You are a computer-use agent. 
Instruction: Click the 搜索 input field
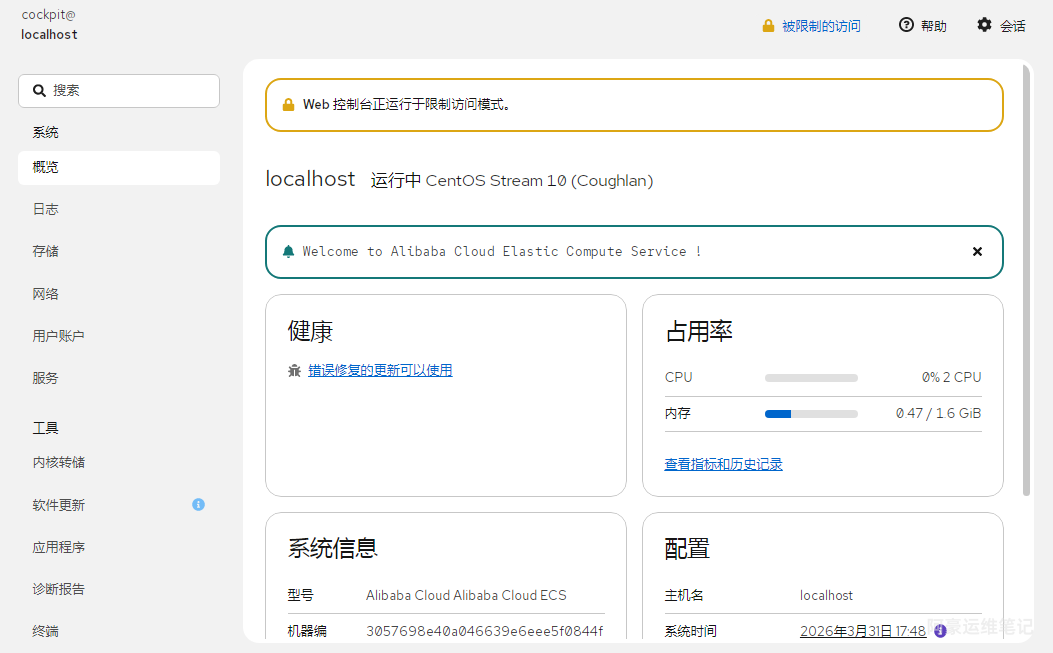point(119,91)
